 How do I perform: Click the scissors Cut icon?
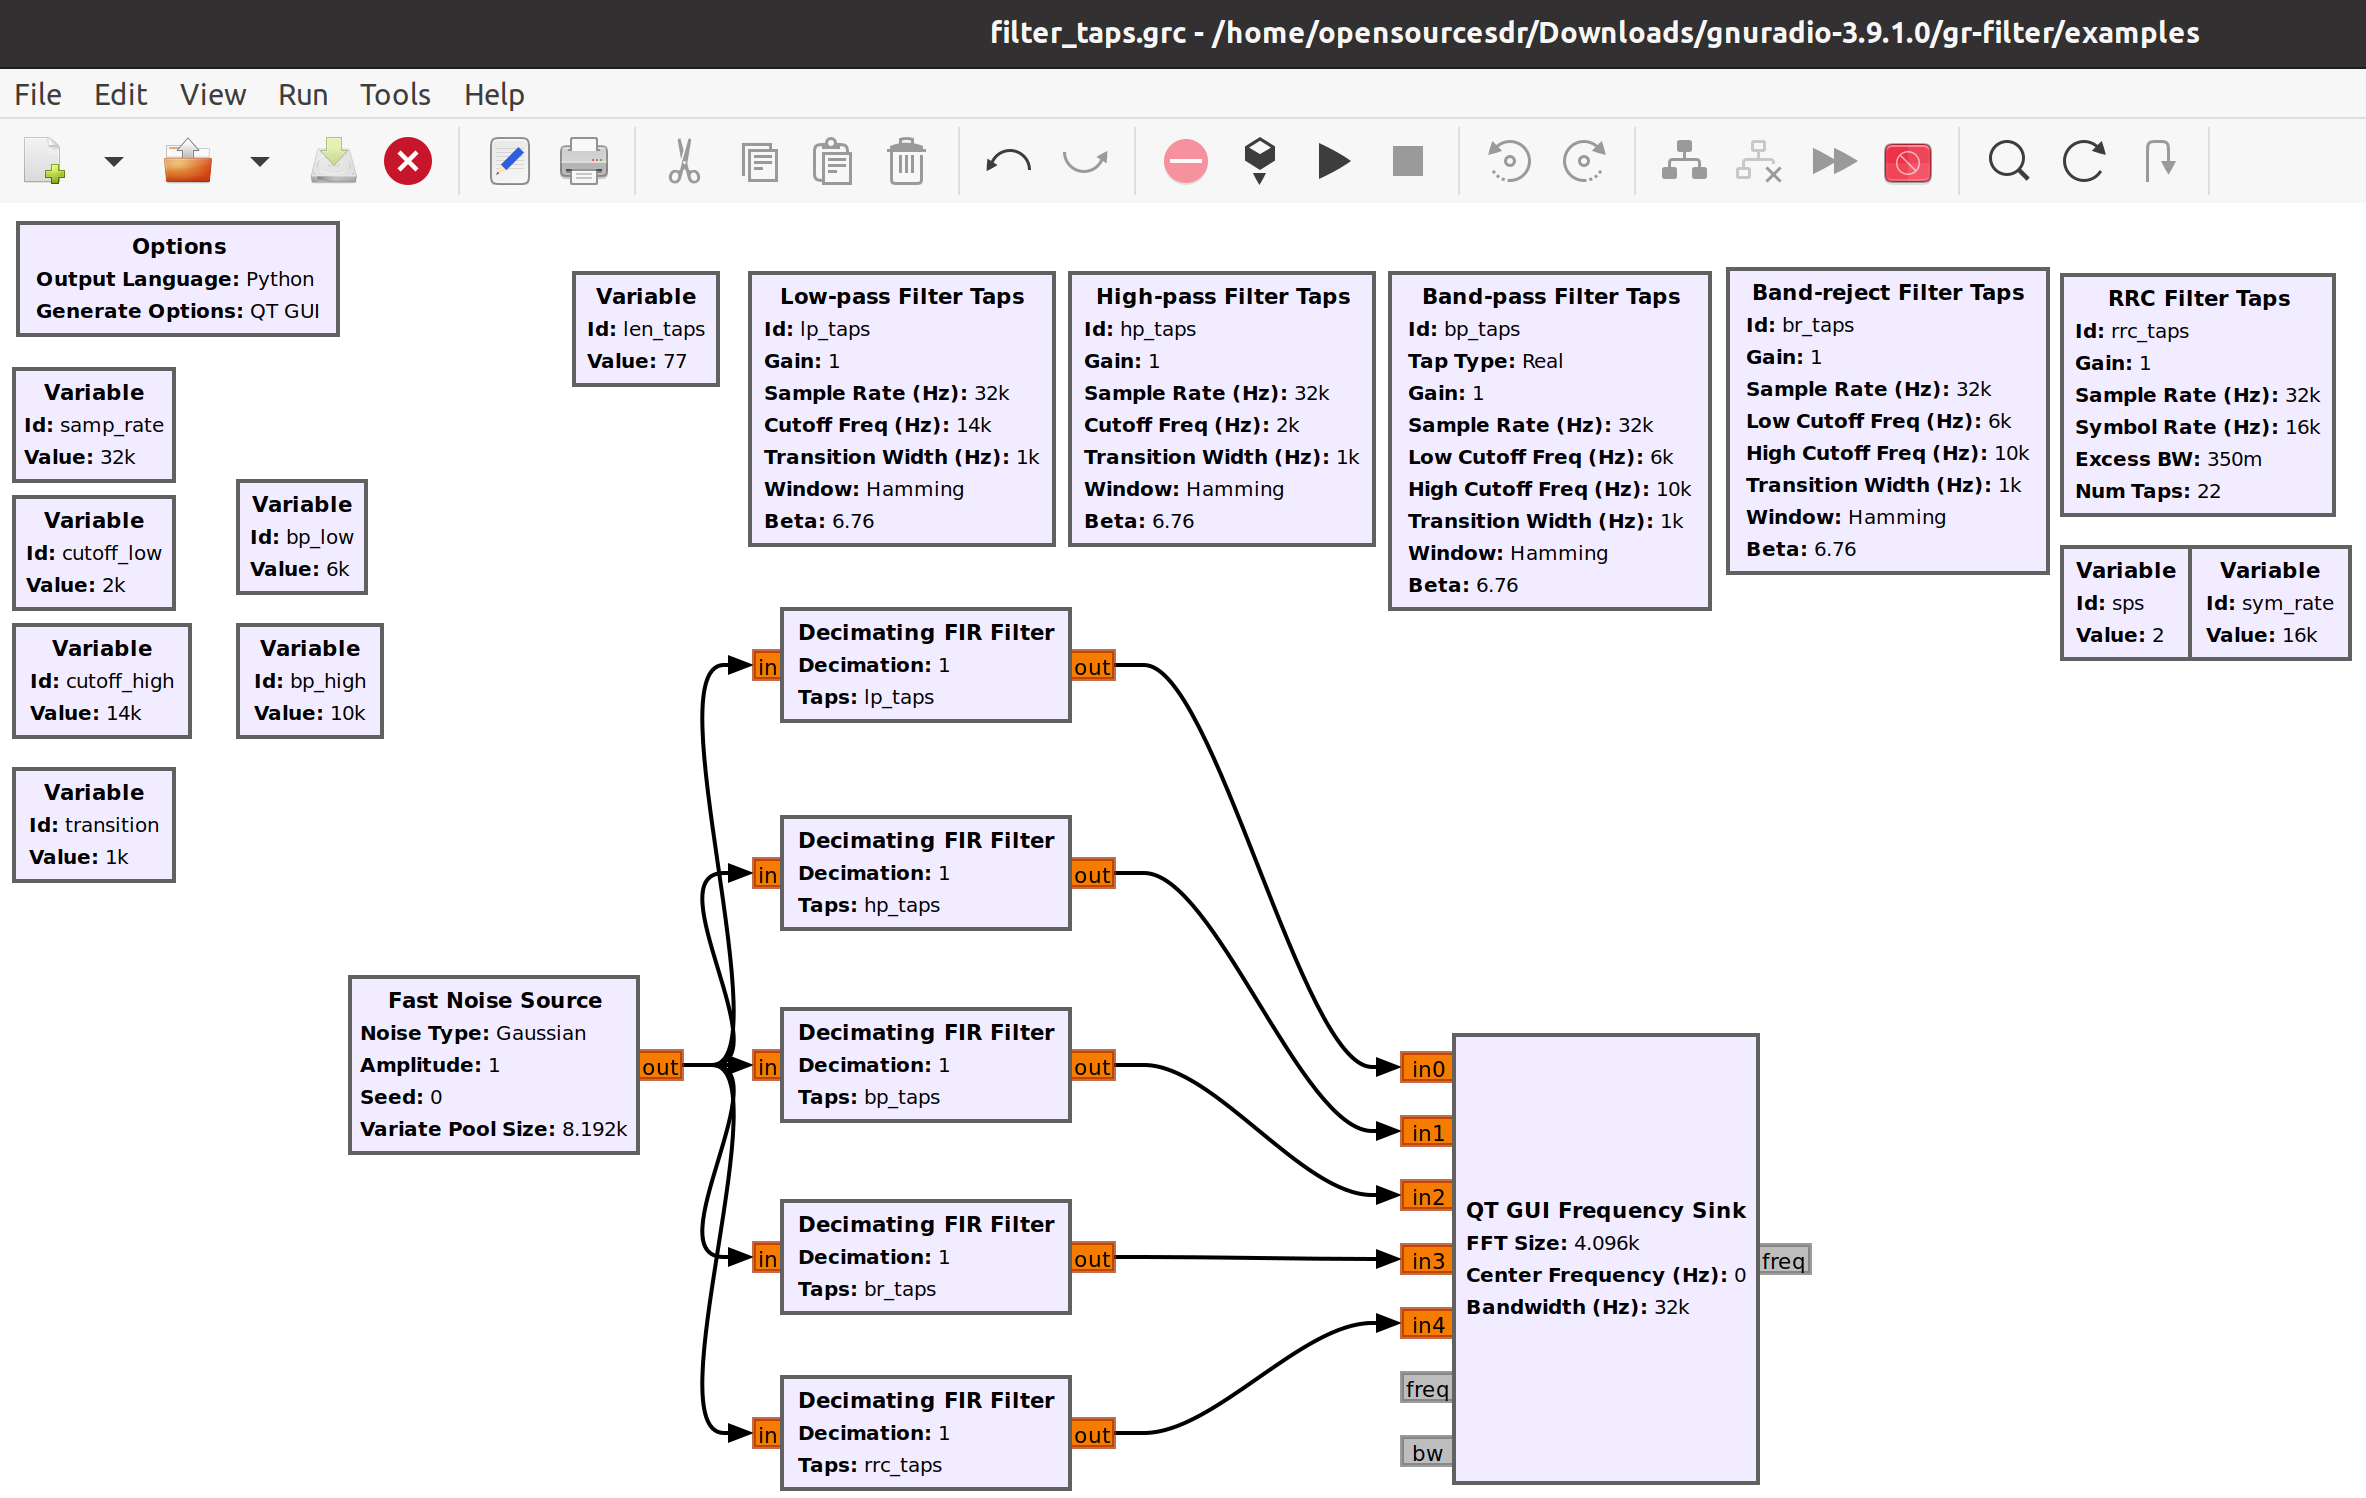pyautogui.click(x=684, y=161)
